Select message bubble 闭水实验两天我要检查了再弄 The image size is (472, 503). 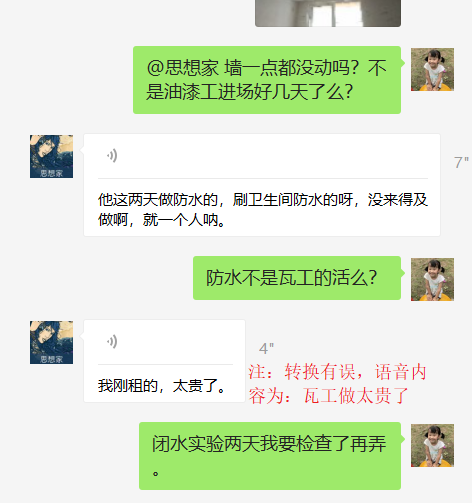click(270, 456)
